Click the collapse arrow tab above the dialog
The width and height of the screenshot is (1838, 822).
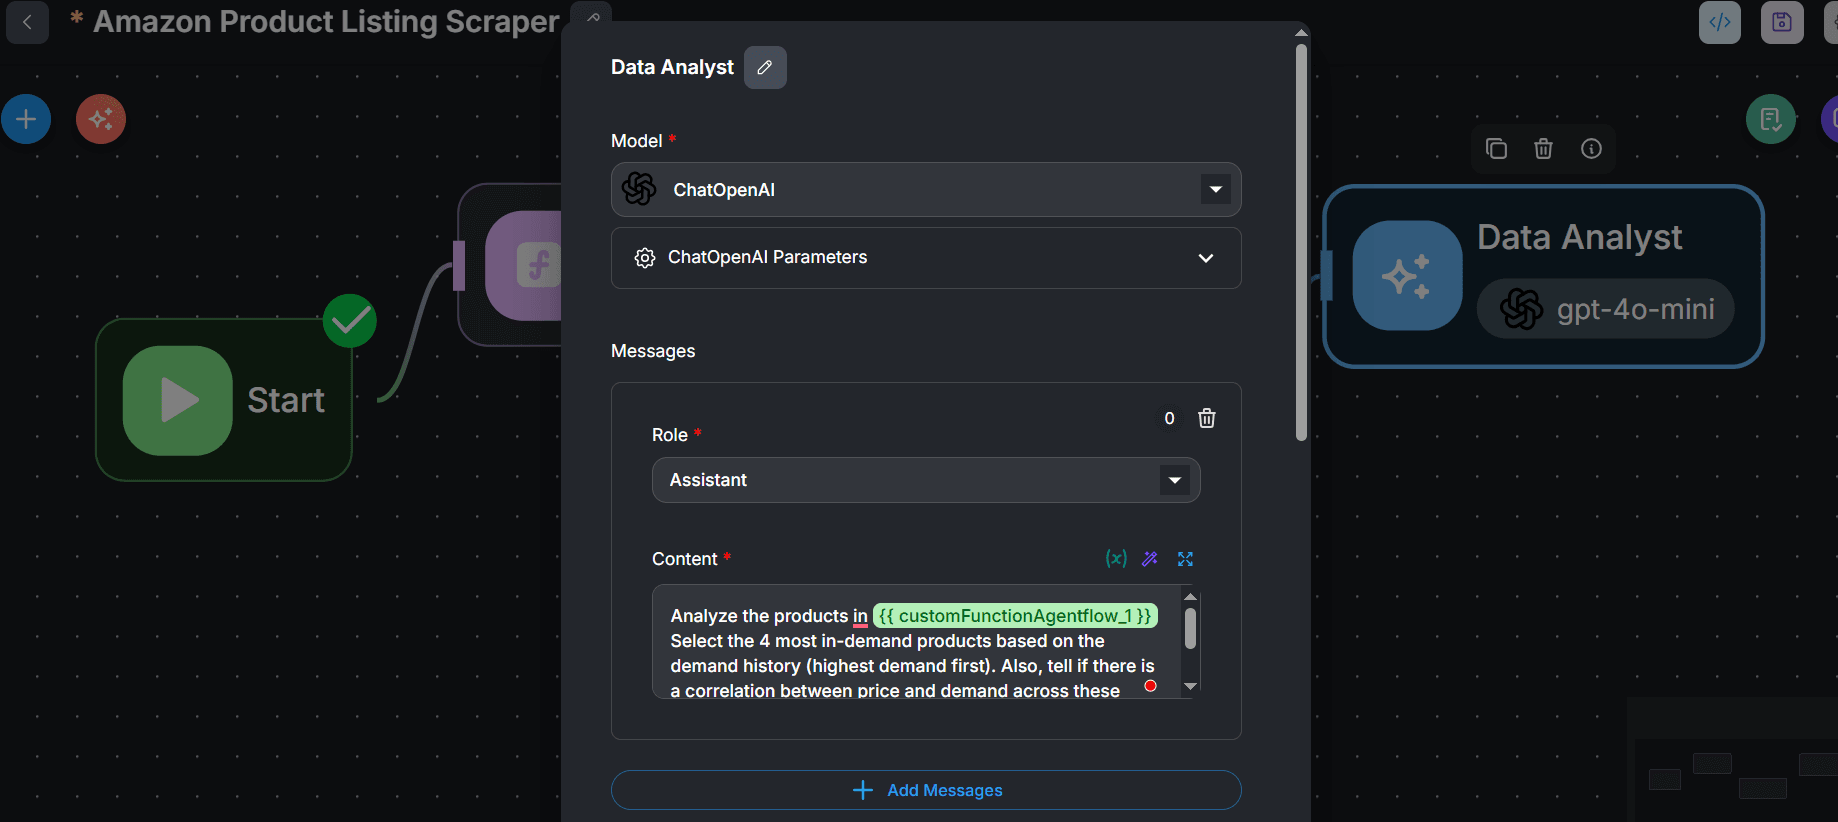592,15
